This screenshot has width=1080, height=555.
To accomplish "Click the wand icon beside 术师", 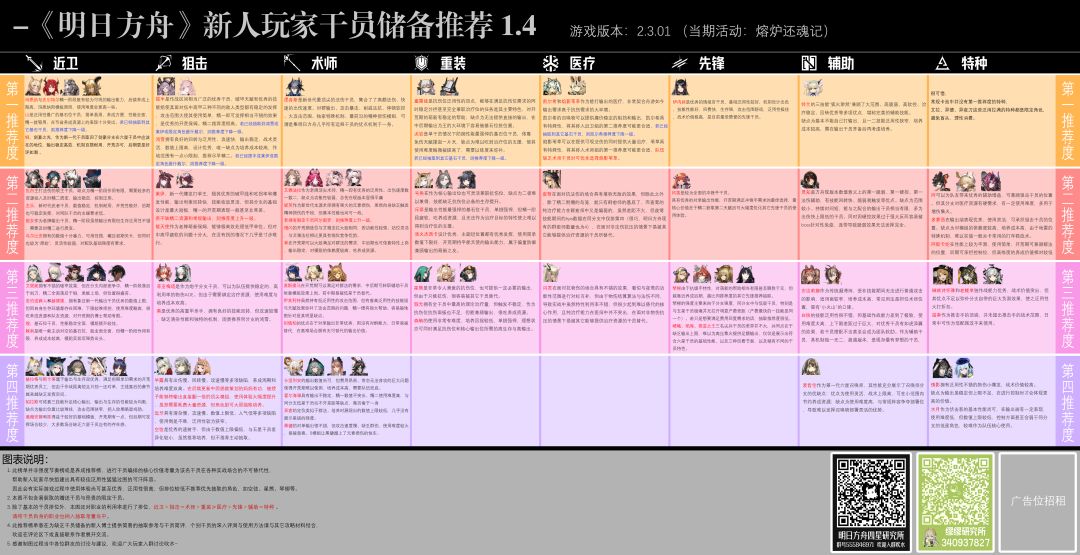I will [x=292, y=63].
